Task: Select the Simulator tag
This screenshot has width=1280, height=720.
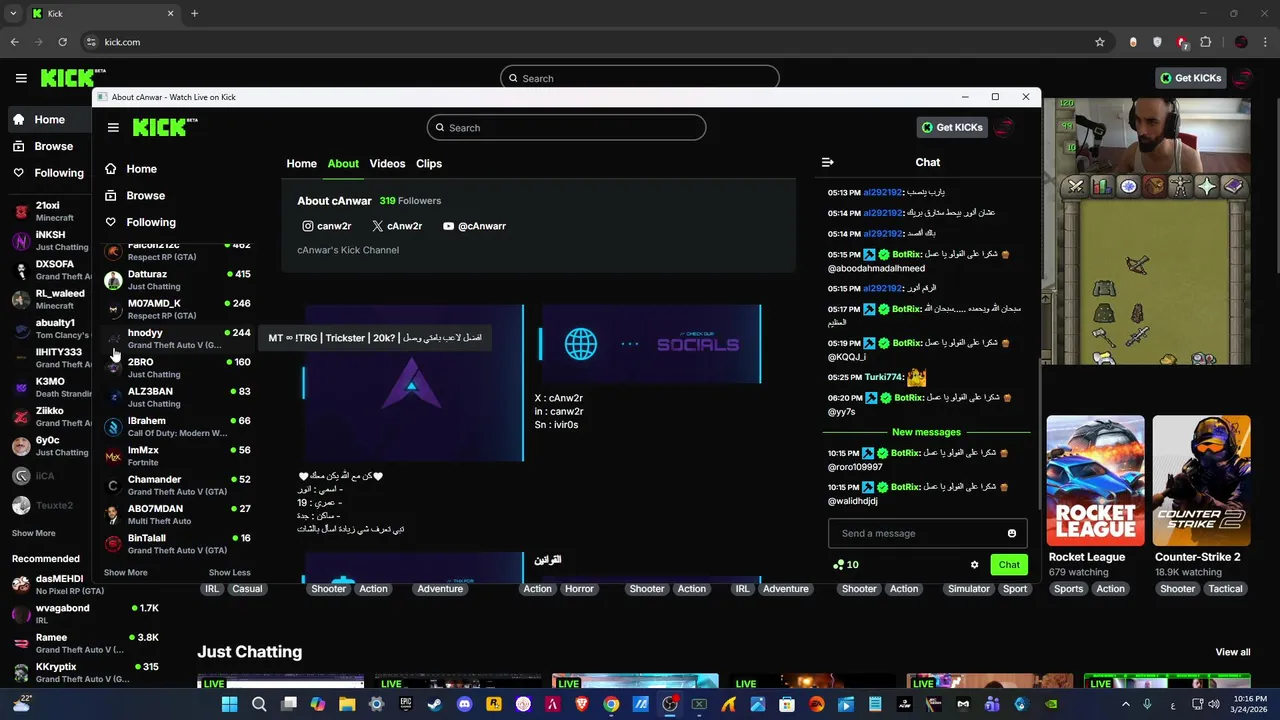Action: pyautogui.click(x=968, y=589)
